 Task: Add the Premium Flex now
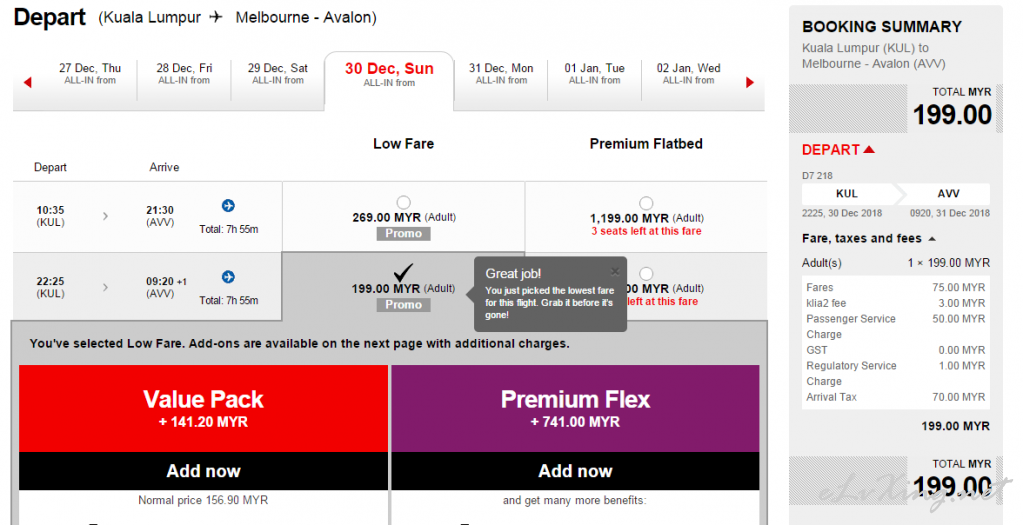[575, 471]
